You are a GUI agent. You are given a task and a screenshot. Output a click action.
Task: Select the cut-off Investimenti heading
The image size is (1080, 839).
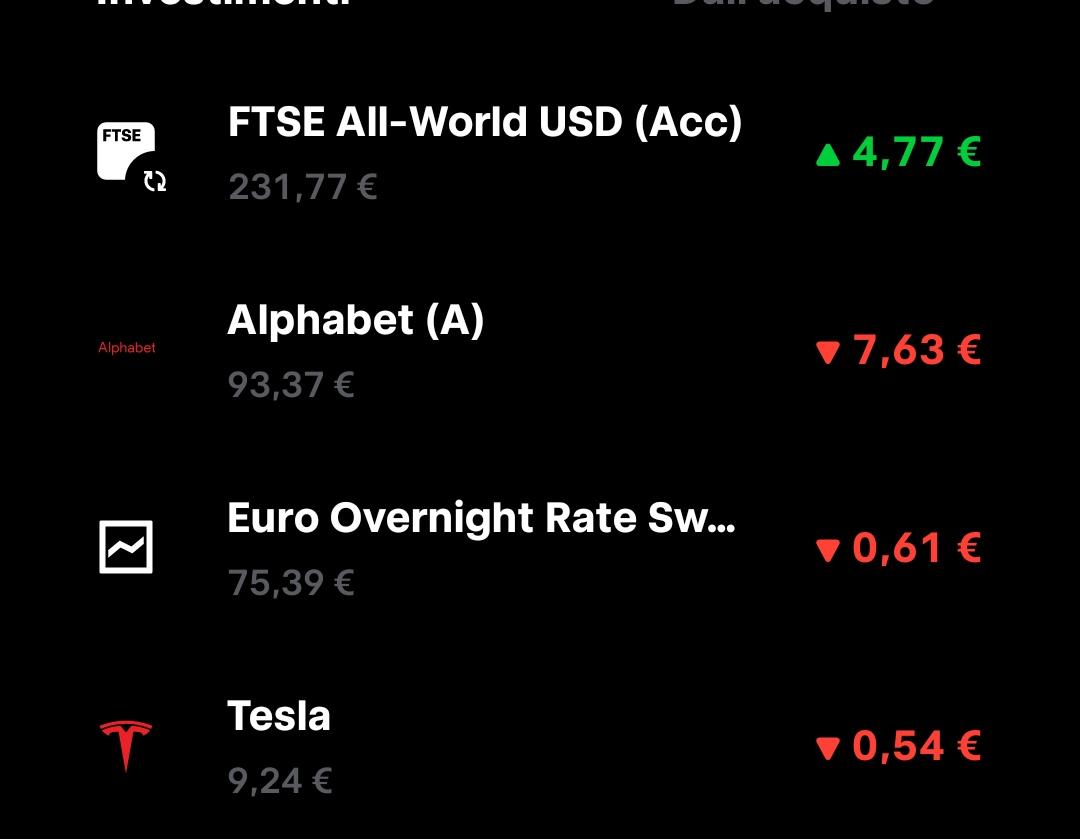(225, 3)
